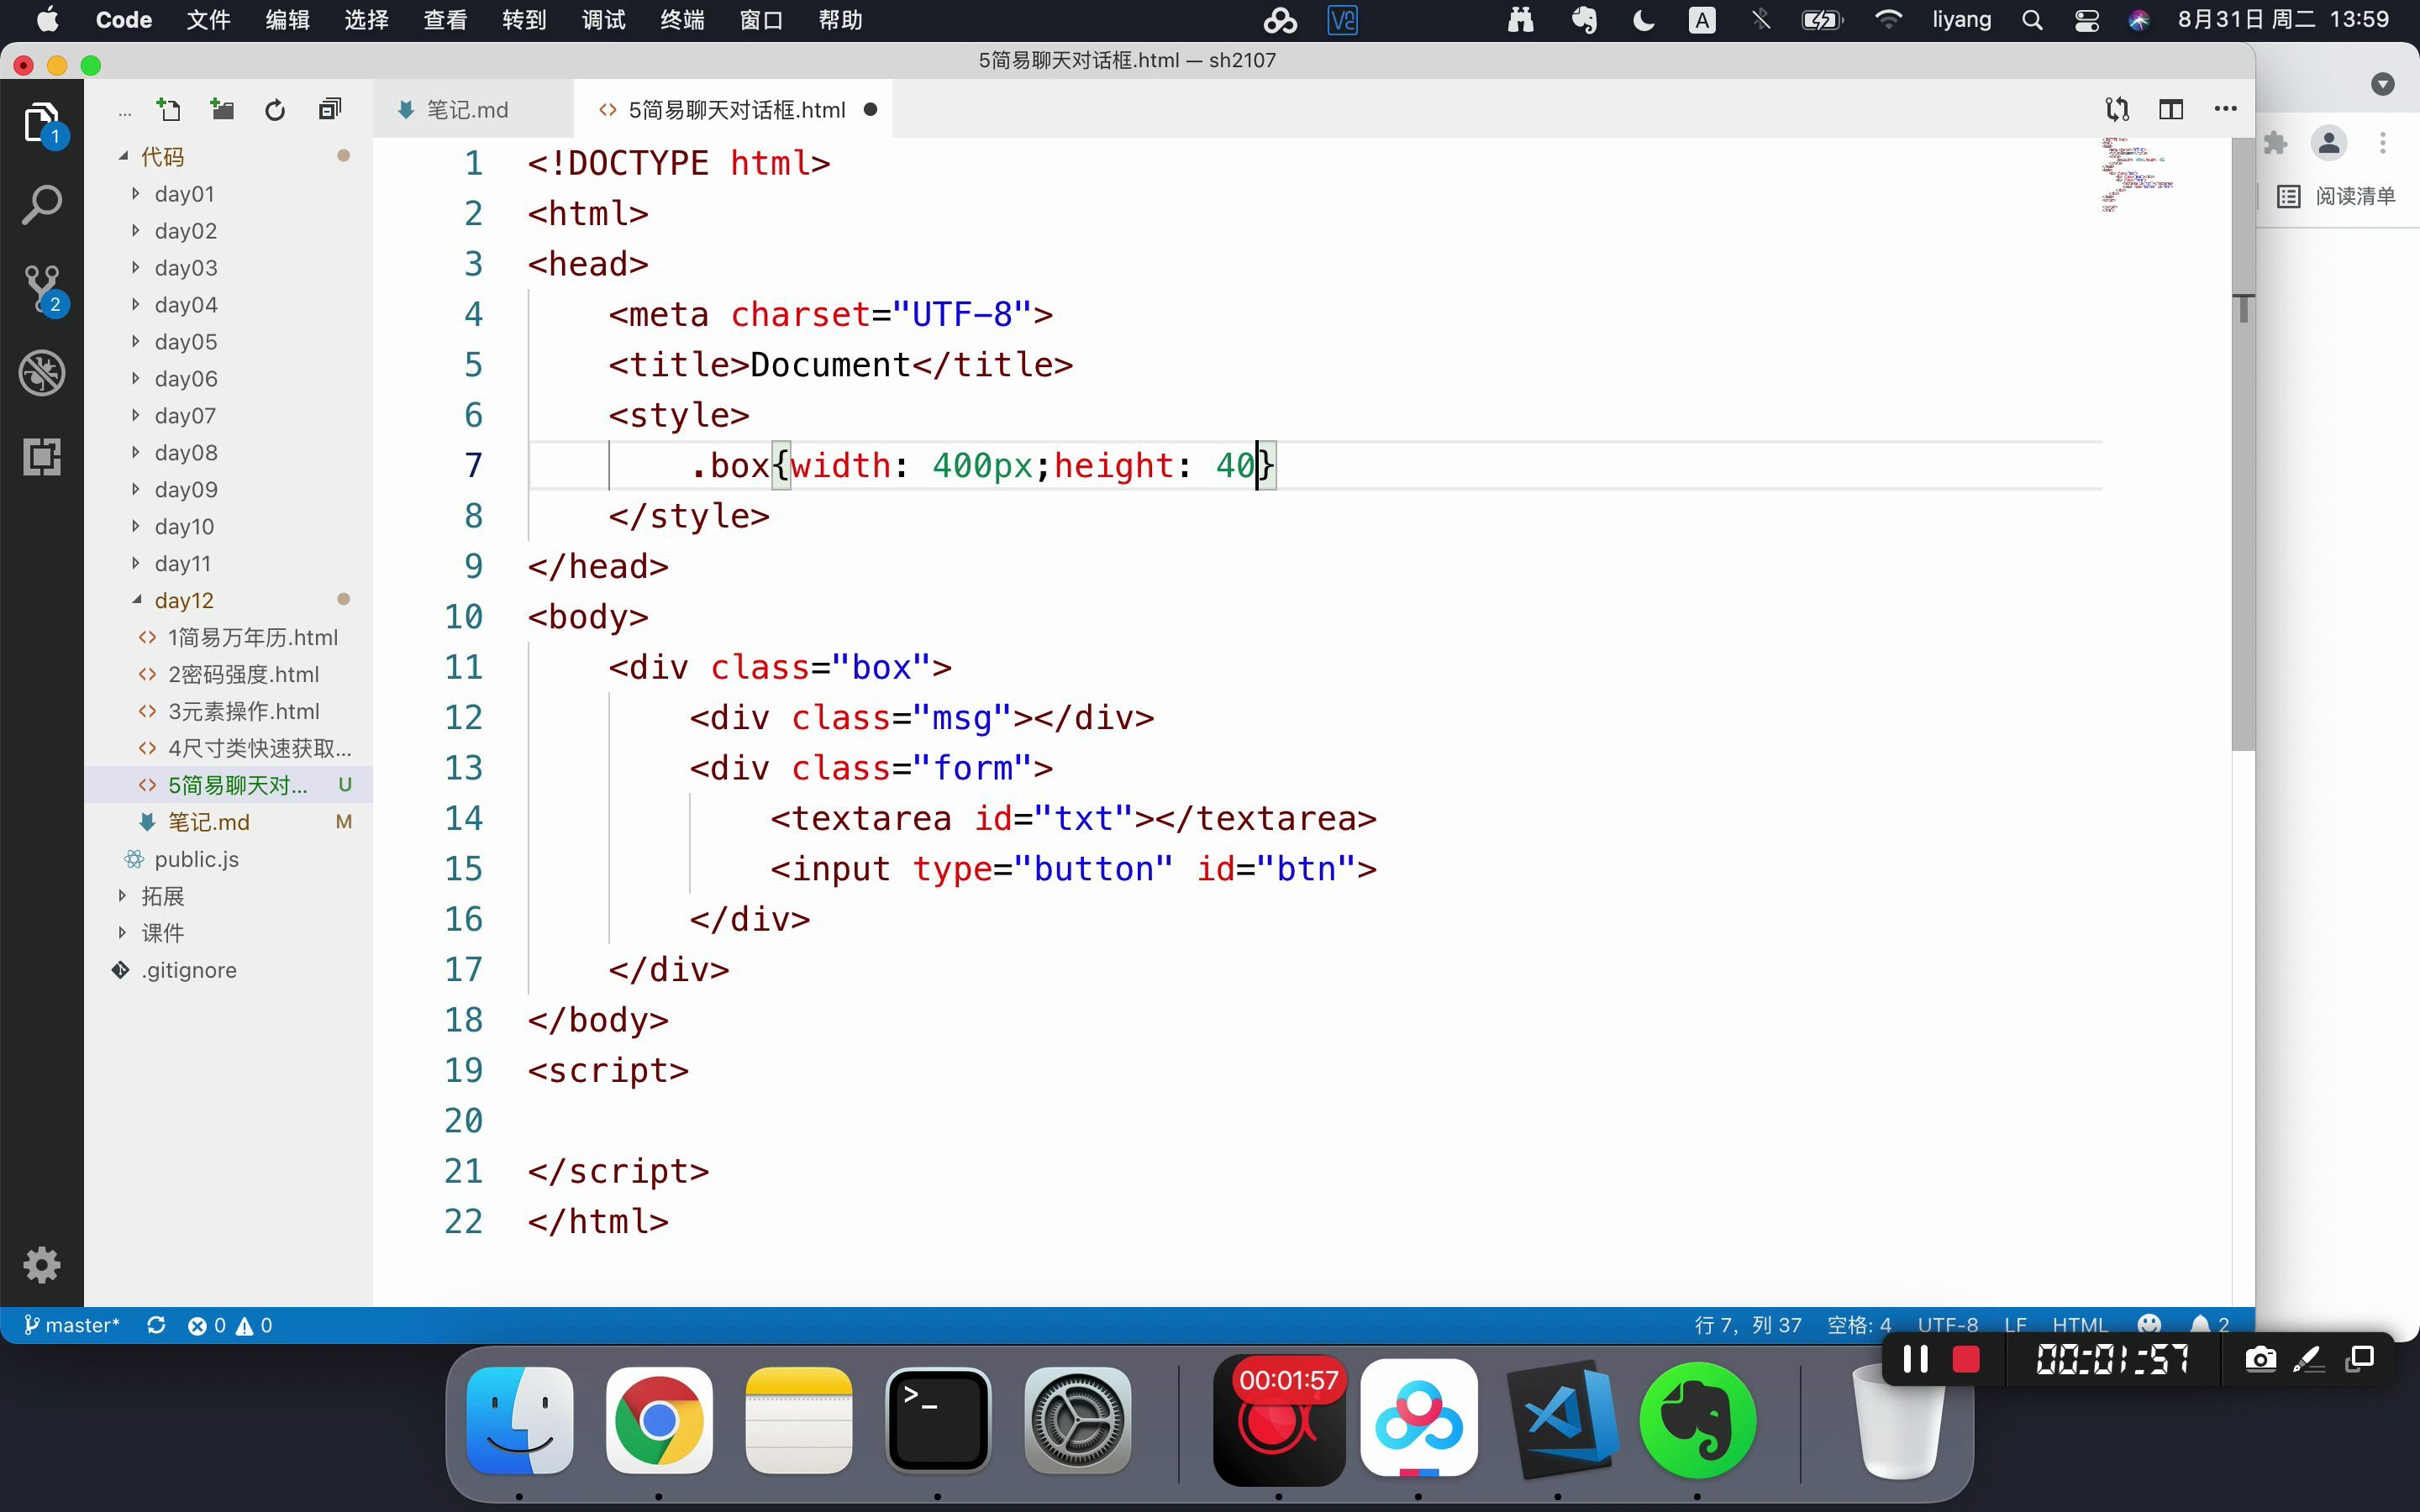Change indentation via 空格: 4

[1859, 1325]
